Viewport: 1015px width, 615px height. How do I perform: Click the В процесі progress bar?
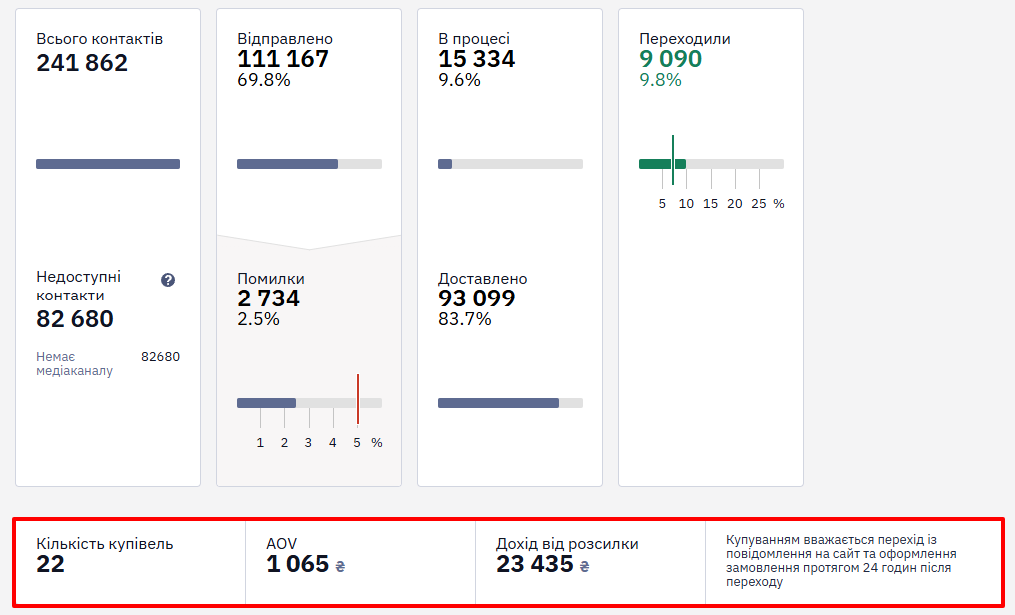click(x=510, y=164)
